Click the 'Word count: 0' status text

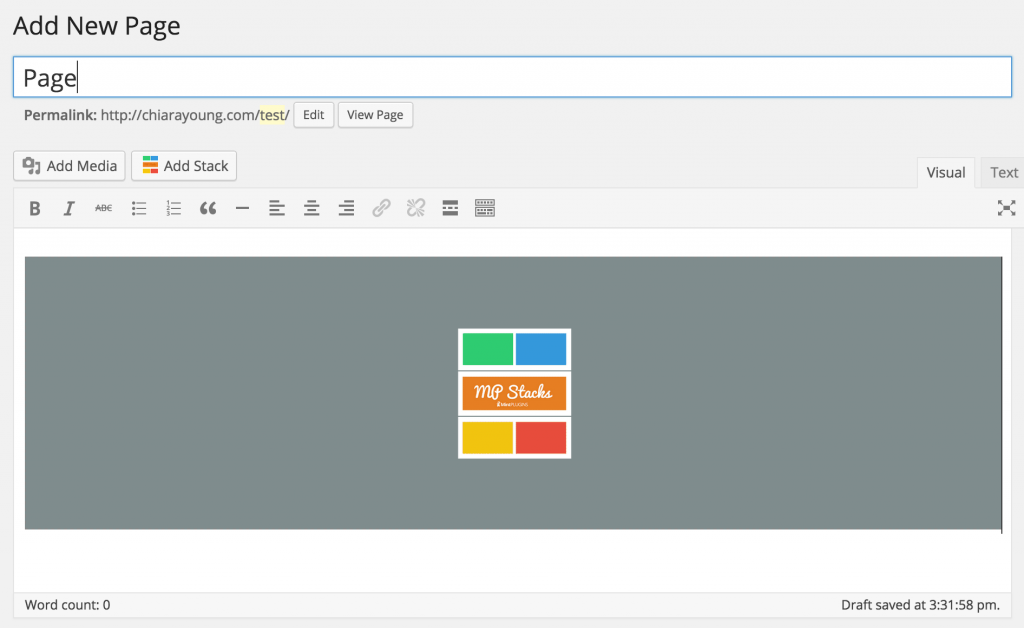[x=67, y=605]
